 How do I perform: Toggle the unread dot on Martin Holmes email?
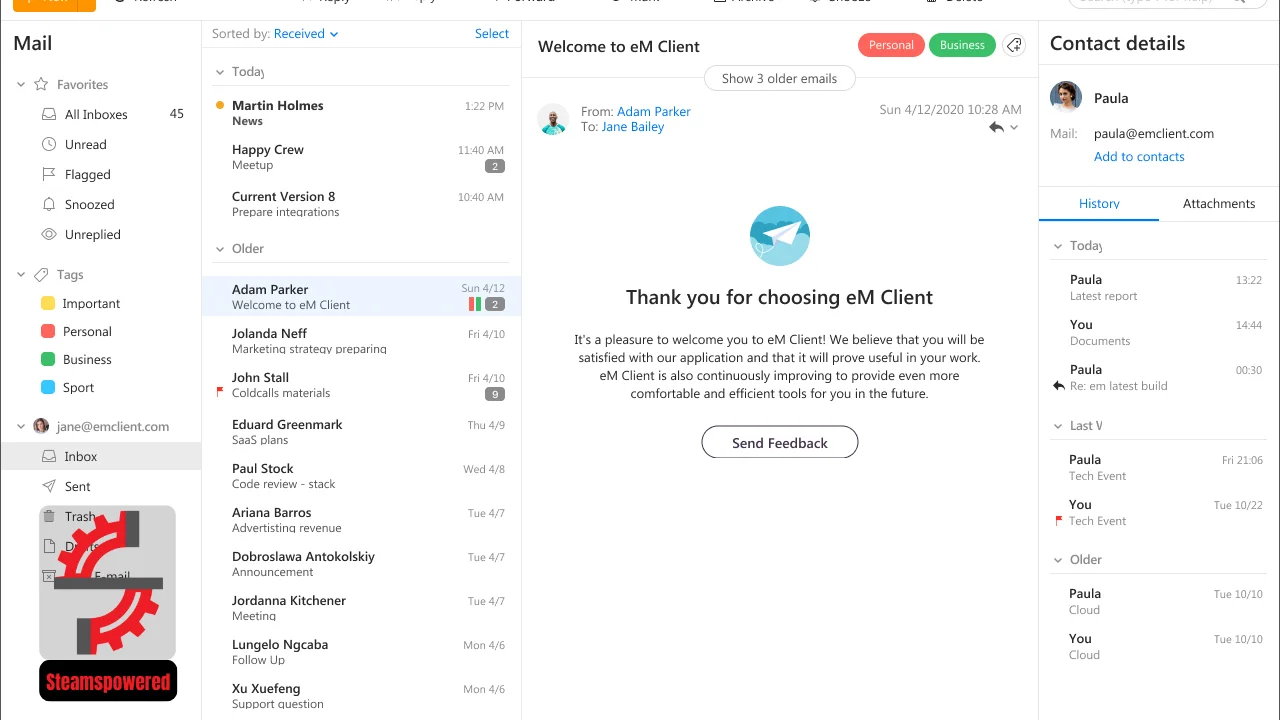(220, 105)
